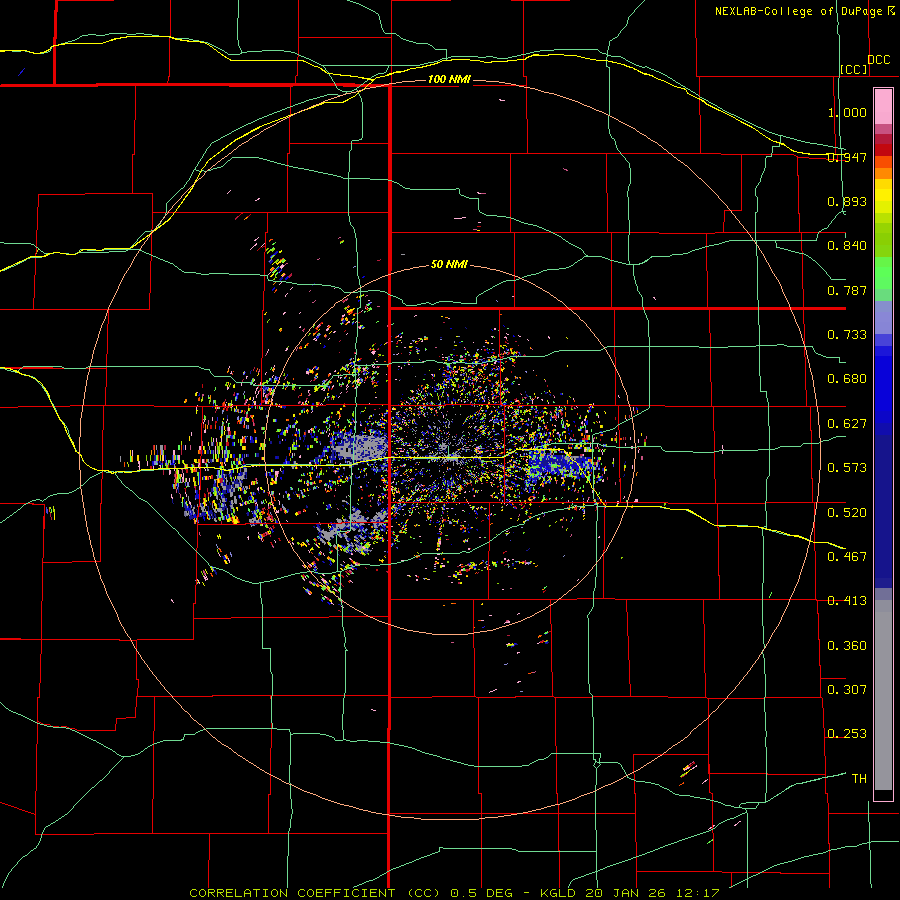Click the 0.413 legend value

(847, 601)
